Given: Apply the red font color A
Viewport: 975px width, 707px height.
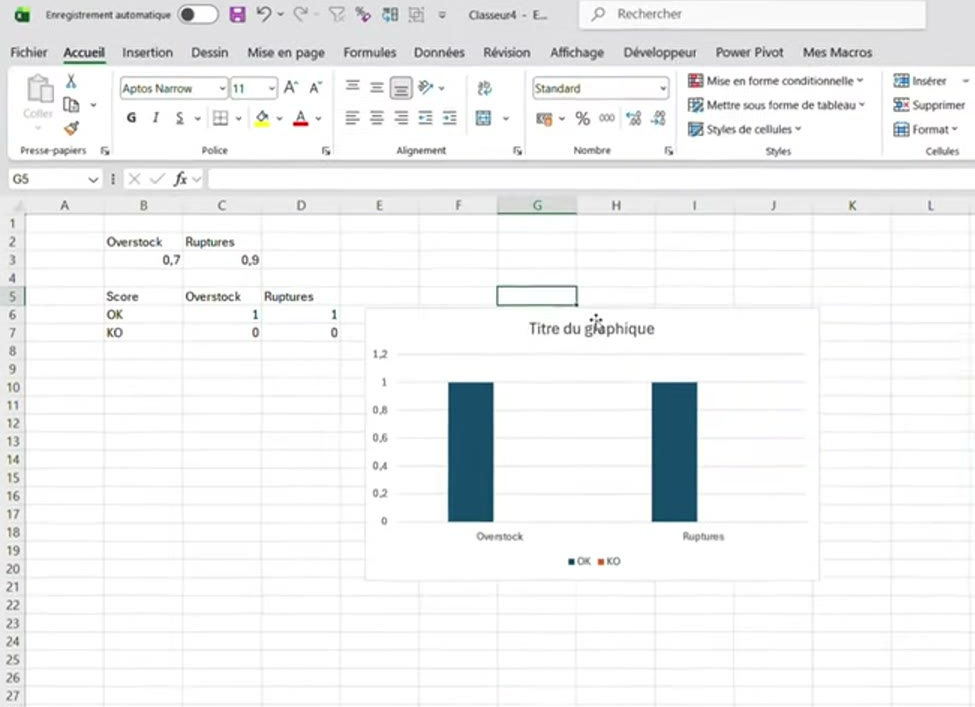Looking at the screenshot, I should (300, 118).
